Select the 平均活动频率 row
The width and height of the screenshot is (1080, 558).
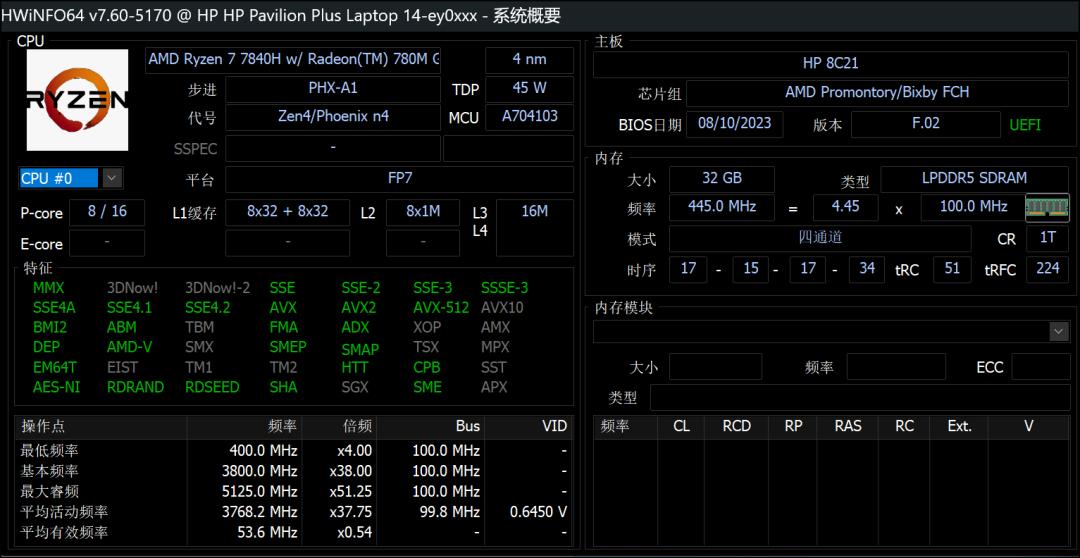[x=294, y=513]
